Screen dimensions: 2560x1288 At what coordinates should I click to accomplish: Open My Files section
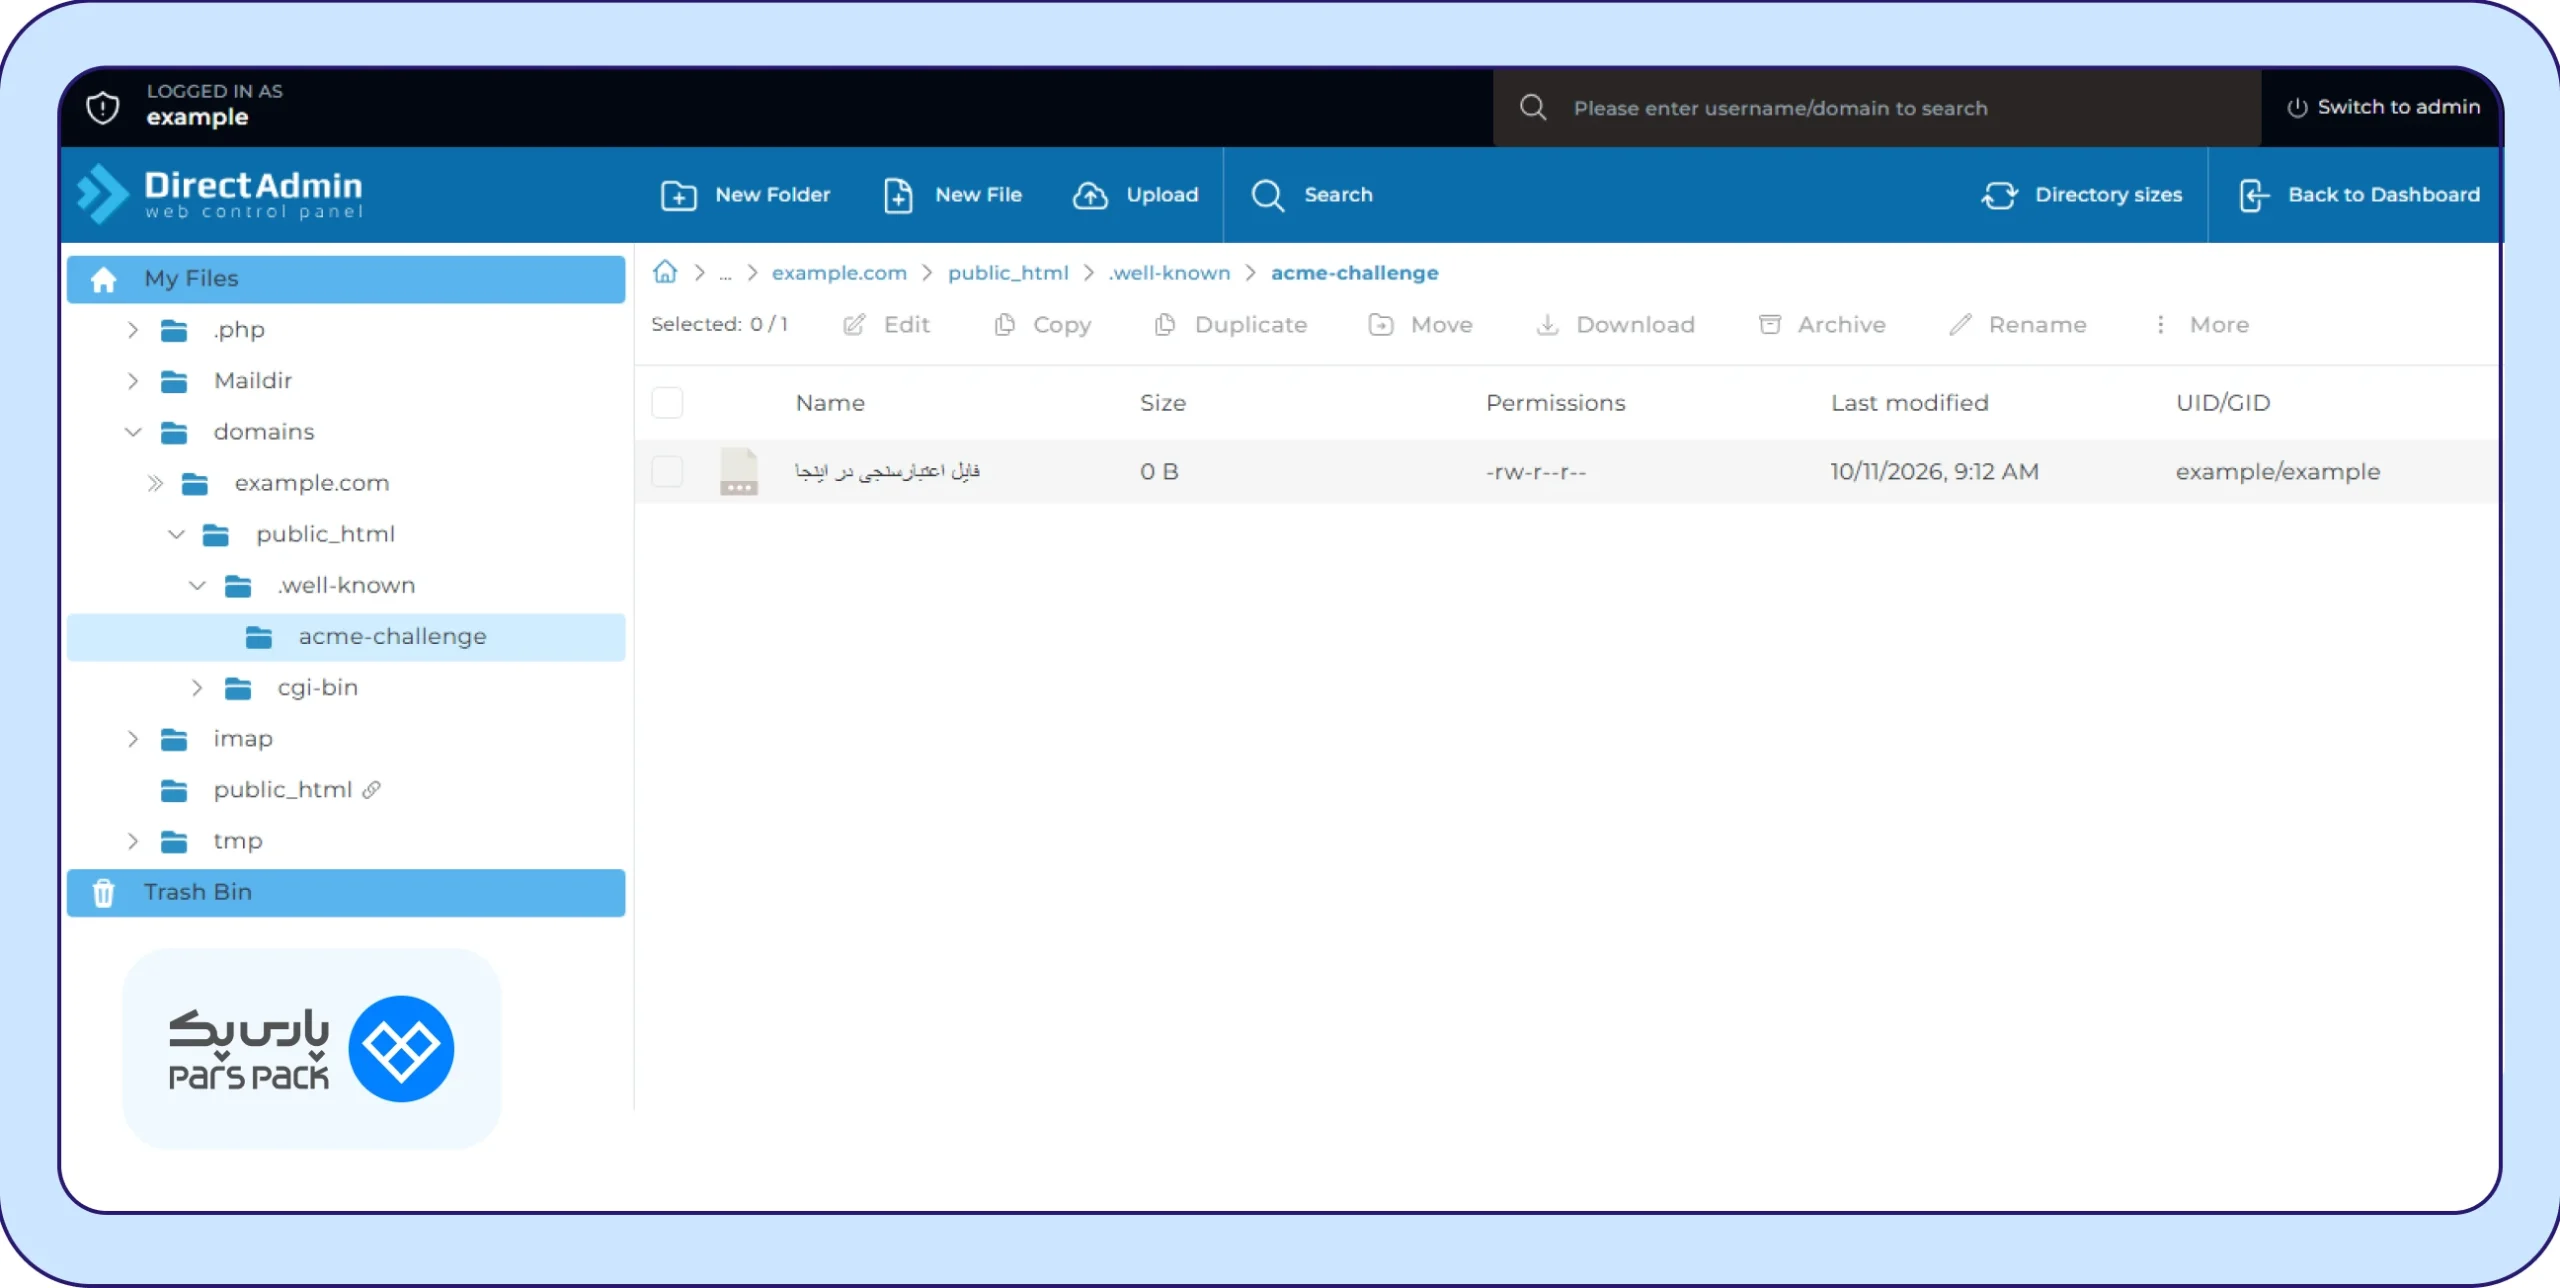pos(346,279)
